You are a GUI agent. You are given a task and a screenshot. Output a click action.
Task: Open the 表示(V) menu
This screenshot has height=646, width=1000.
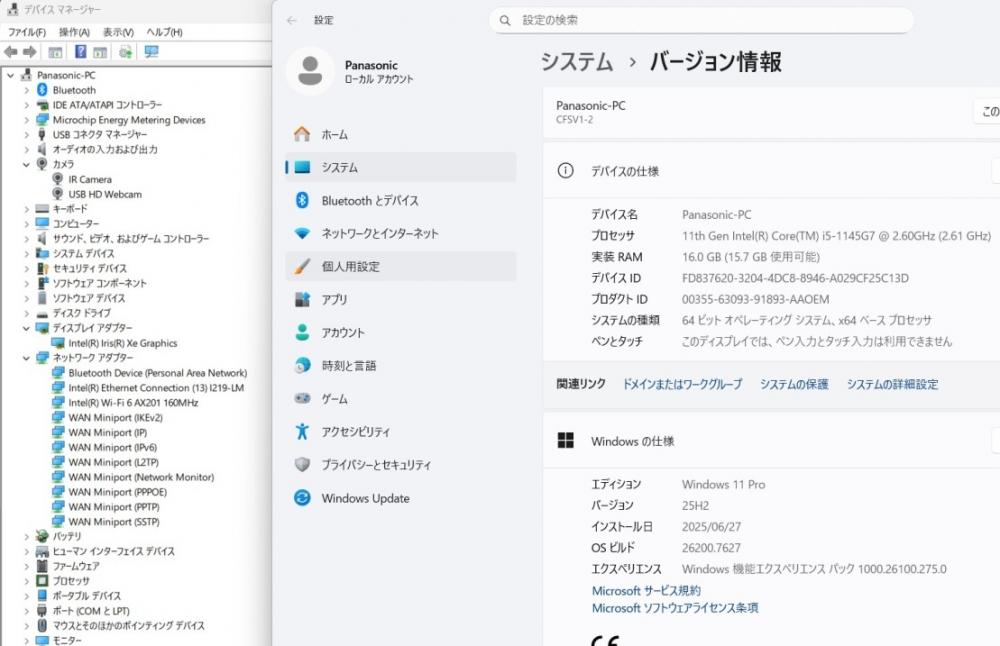pyautogui.click(x=118, y=32)
